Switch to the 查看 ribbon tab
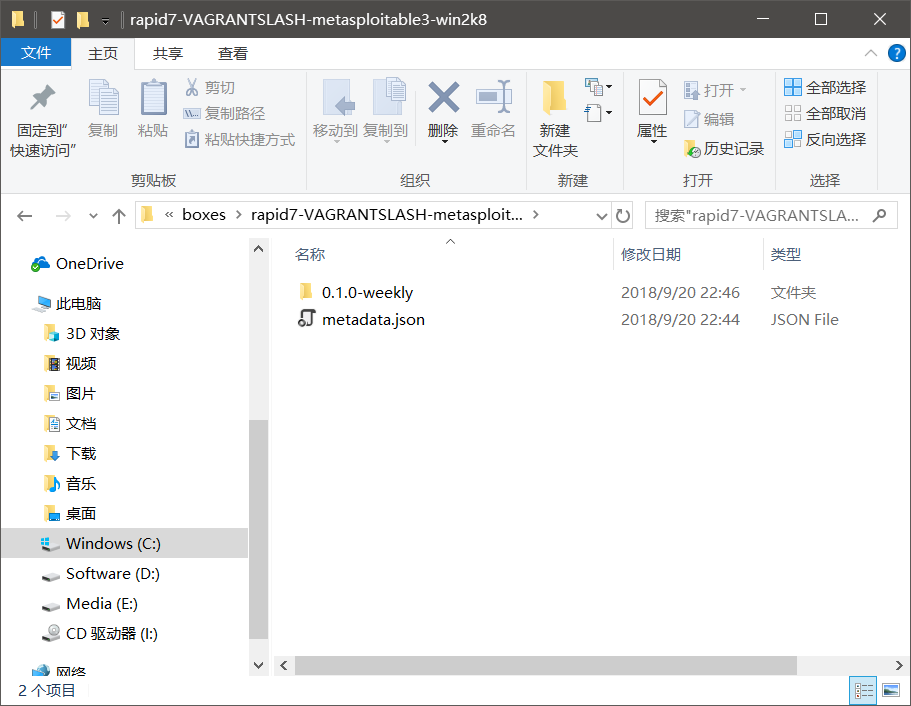 click(232, 53)
